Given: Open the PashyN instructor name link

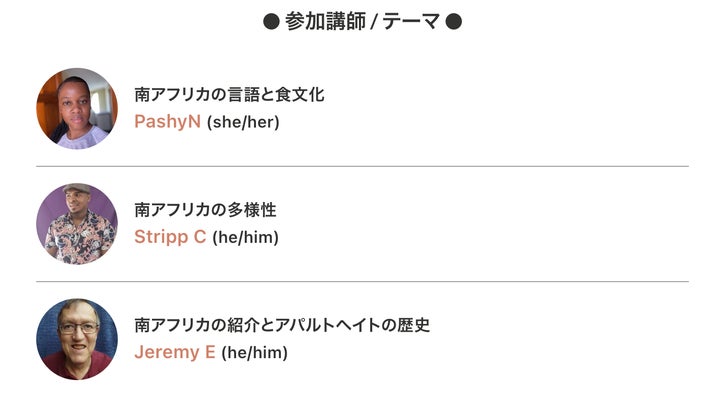Looking at the screenshot, I should 167,122.
